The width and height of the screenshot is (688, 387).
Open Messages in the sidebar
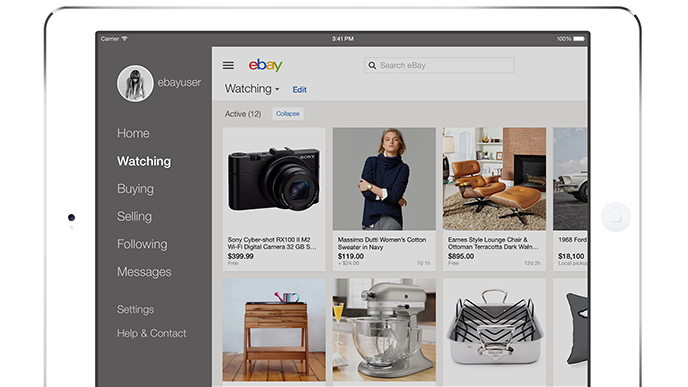click(x=144, y=272)
